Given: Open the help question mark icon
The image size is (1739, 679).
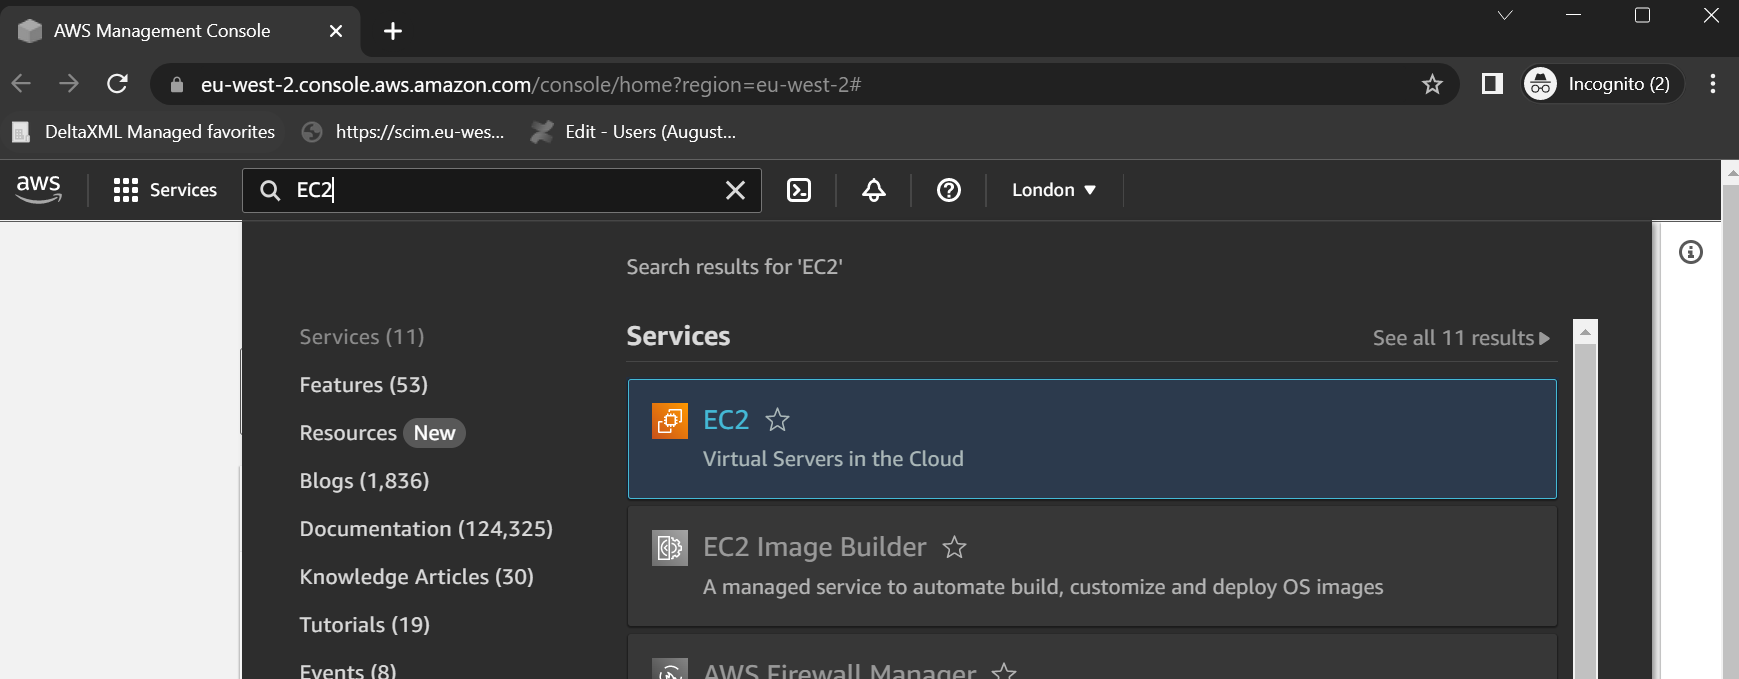Looking at the screenshot, I should (x=948, y=190).
